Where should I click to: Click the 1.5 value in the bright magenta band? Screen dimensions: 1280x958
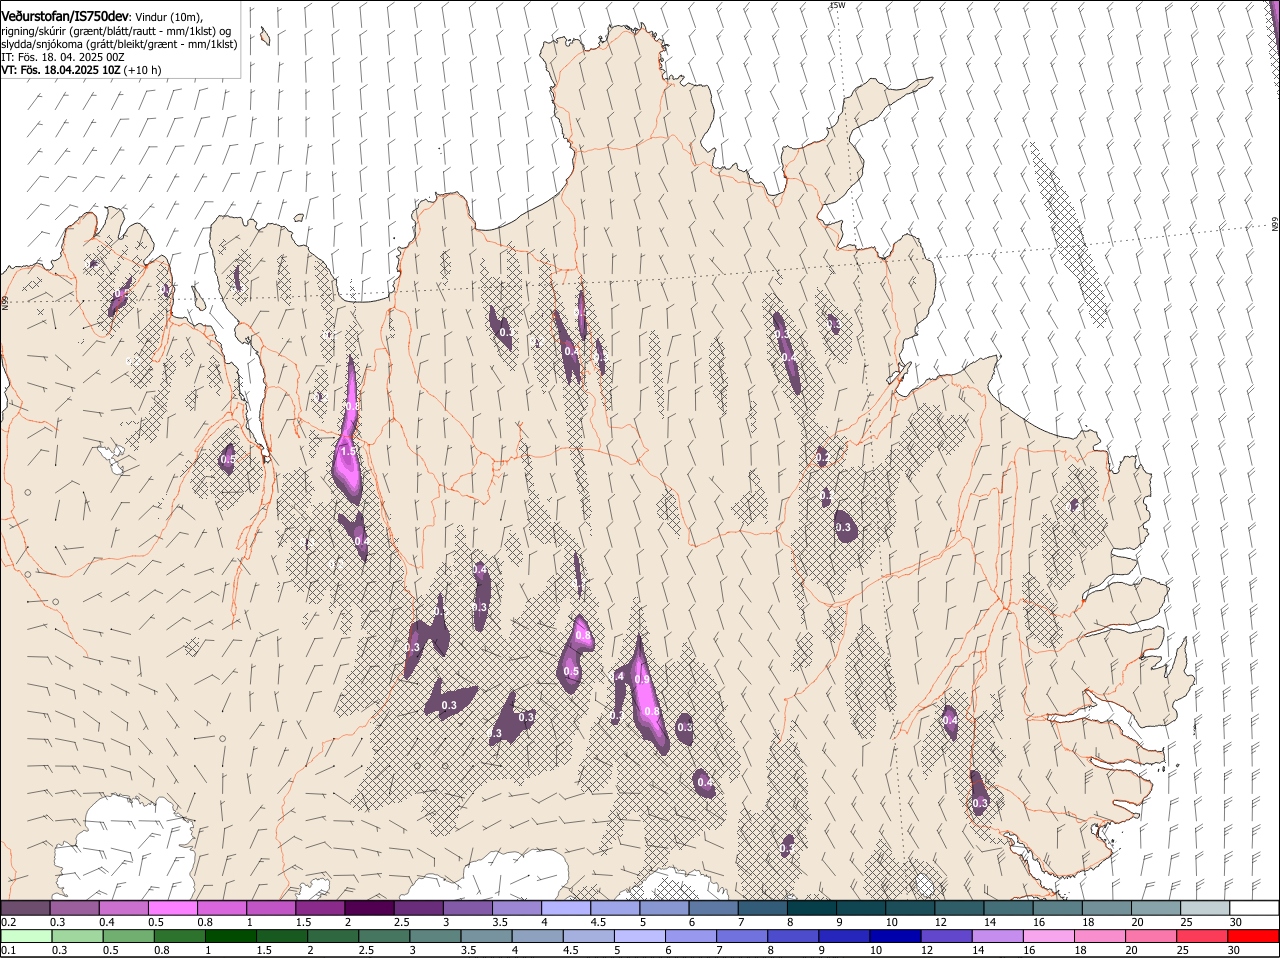[347, 452]
